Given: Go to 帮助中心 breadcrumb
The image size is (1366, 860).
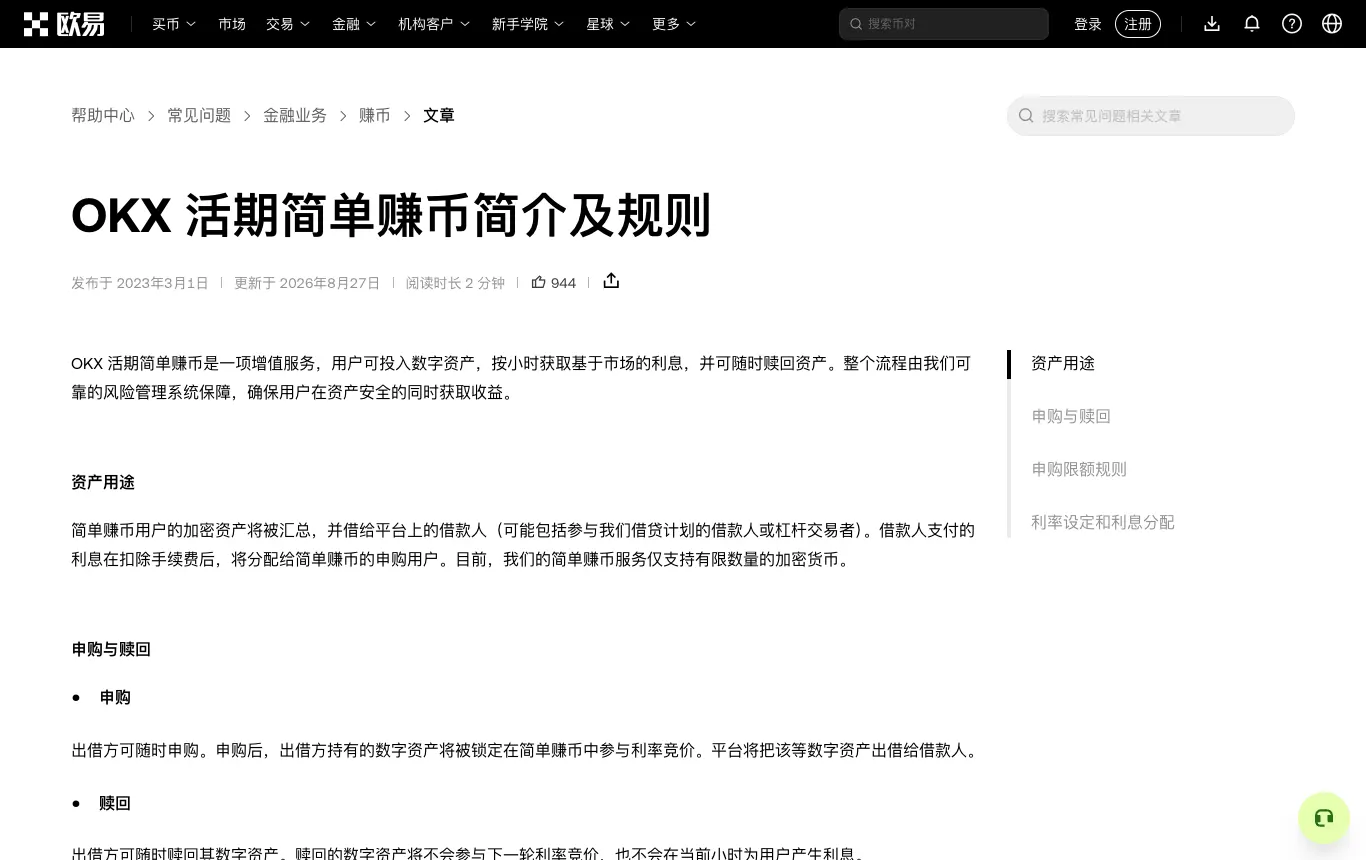Looking at the screenshot, I should click(103, 116).
